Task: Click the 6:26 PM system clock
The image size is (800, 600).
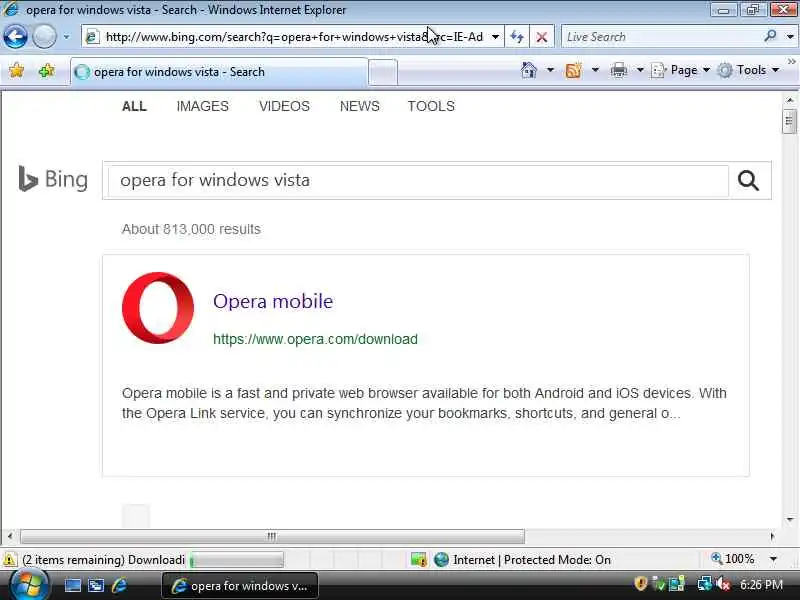Action: click(x=761, y=585)
